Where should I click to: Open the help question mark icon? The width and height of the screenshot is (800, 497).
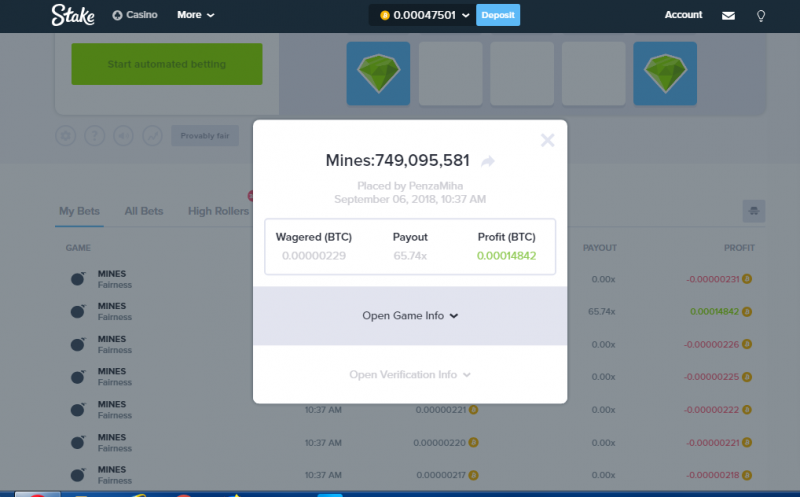click(x=94, y=136)
